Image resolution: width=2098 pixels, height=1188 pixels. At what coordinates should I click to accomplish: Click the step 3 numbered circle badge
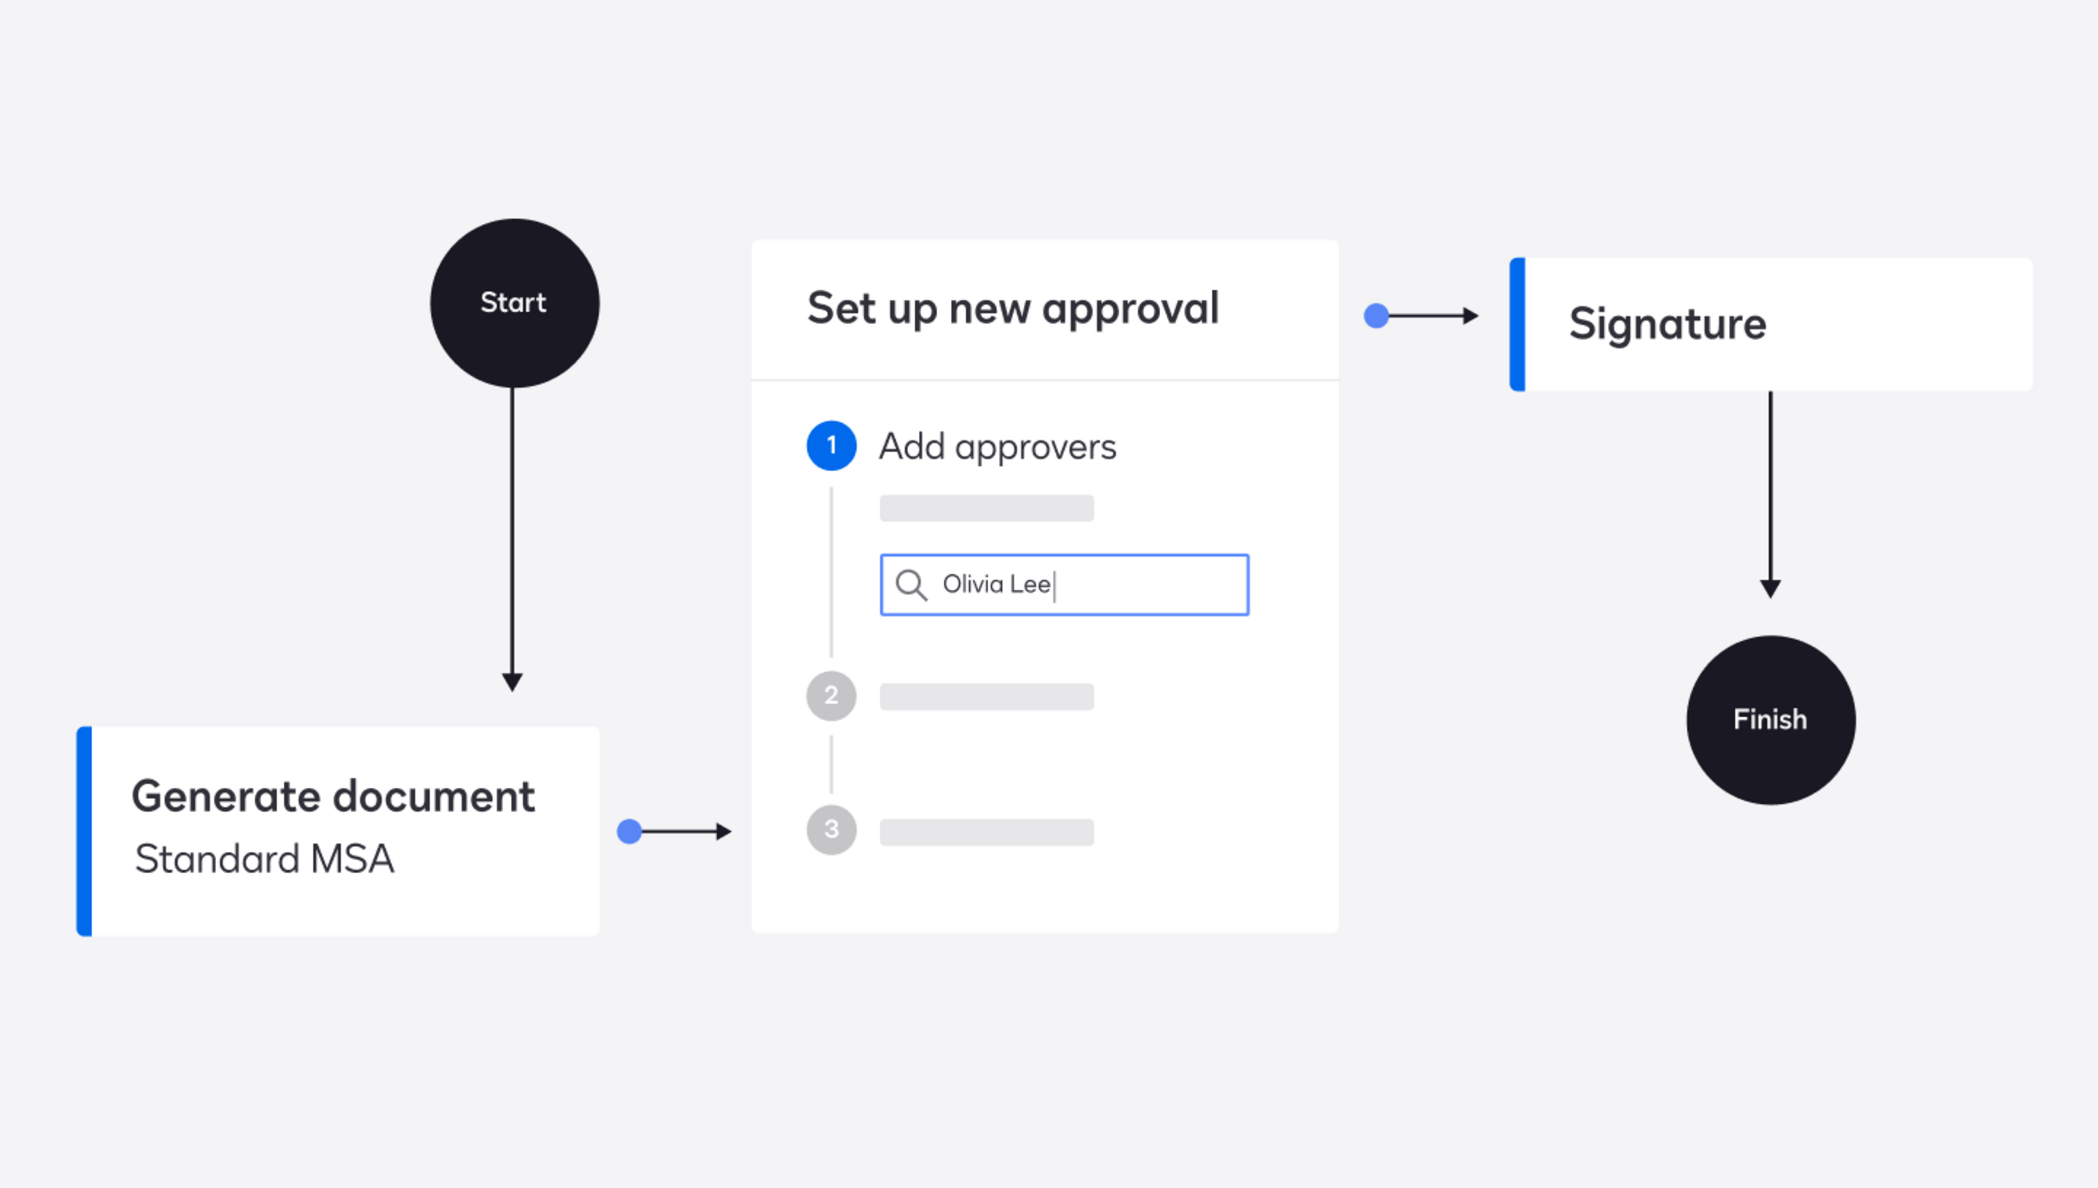point(830,829)
